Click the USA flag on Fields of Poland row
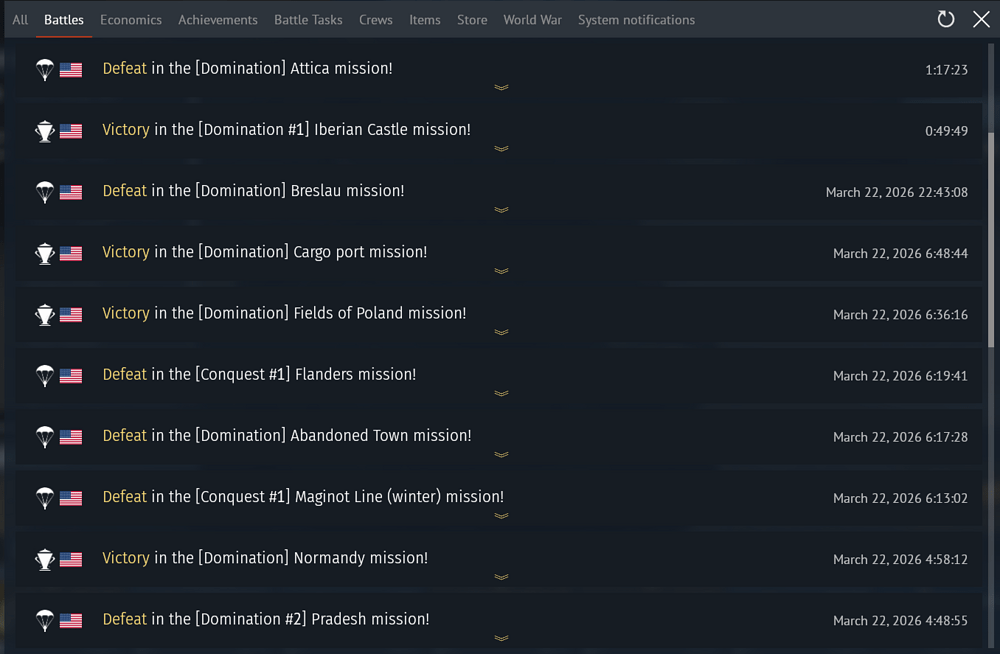Viewport: 1000px width, 654px height. 71,314
